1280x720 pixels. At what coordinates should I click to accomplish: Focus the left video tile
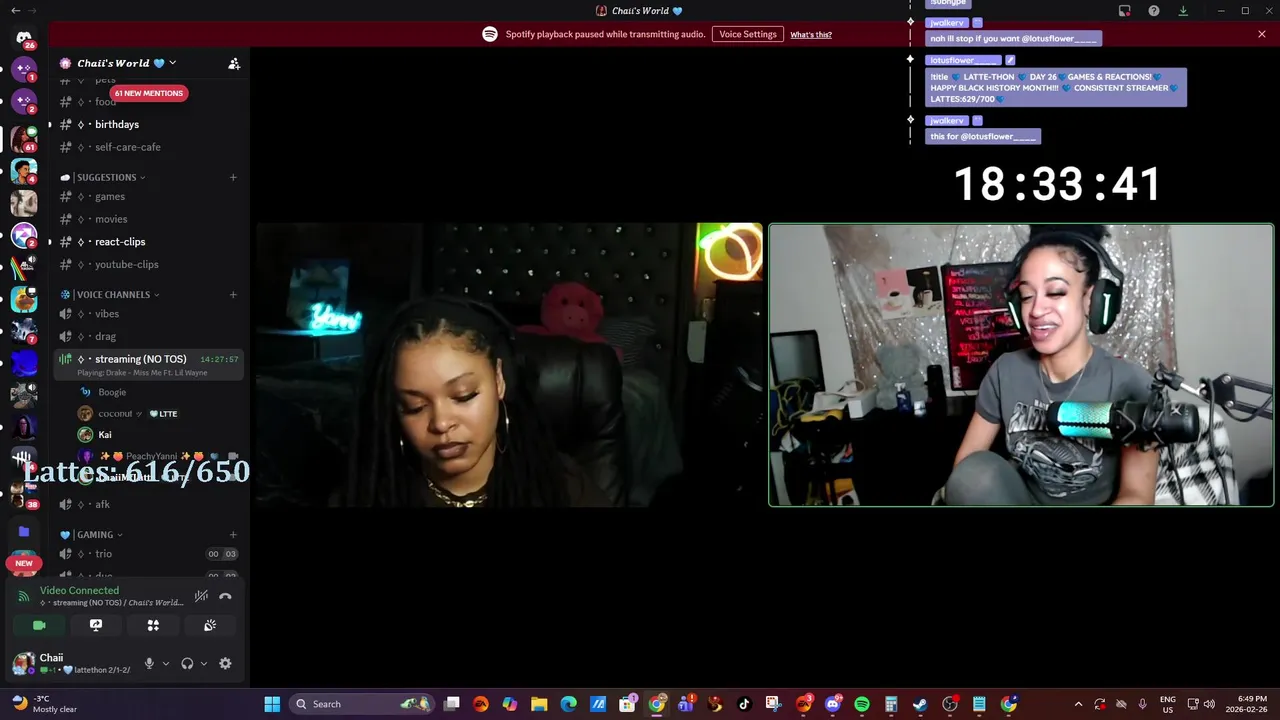510,365
